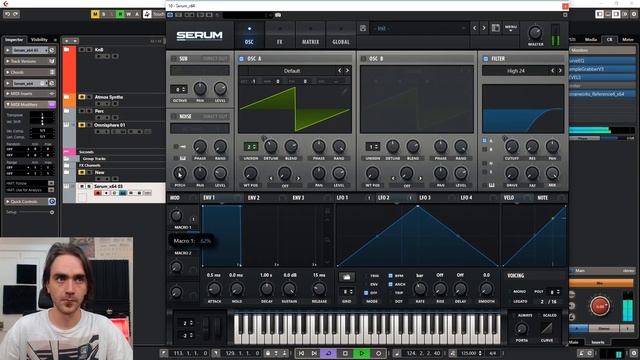
Task: Load the next Serum preset
Action: [484, 28]
